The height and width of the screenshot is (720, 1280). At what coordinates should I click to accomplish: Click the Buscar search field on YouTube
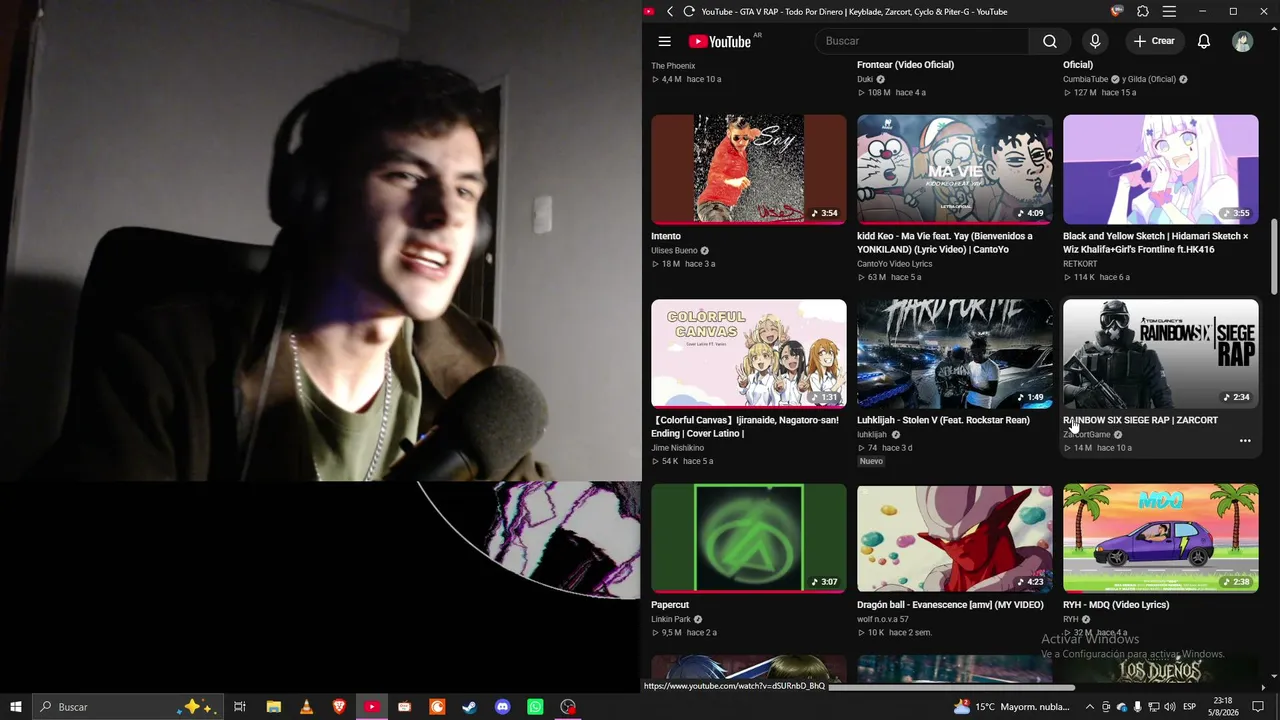(x=921, y=41)
